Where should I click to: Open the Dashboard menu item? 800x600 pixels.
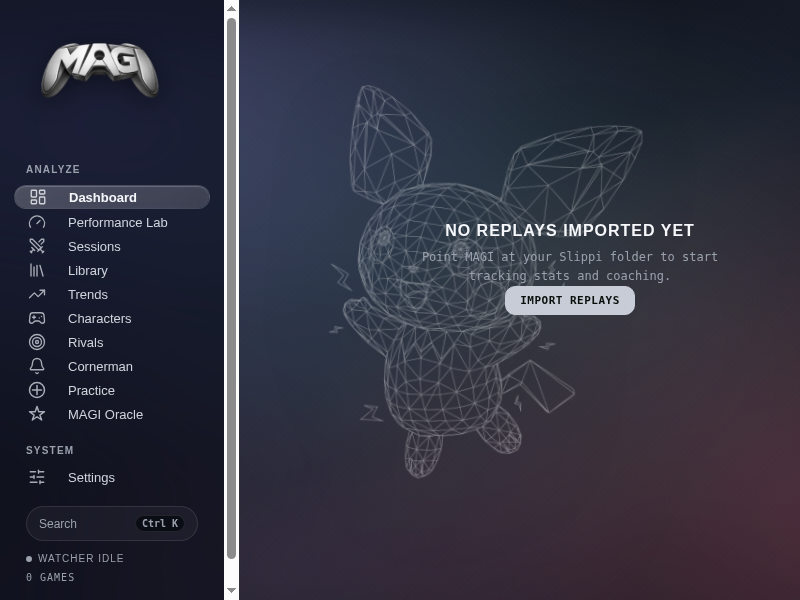point(112,197)
